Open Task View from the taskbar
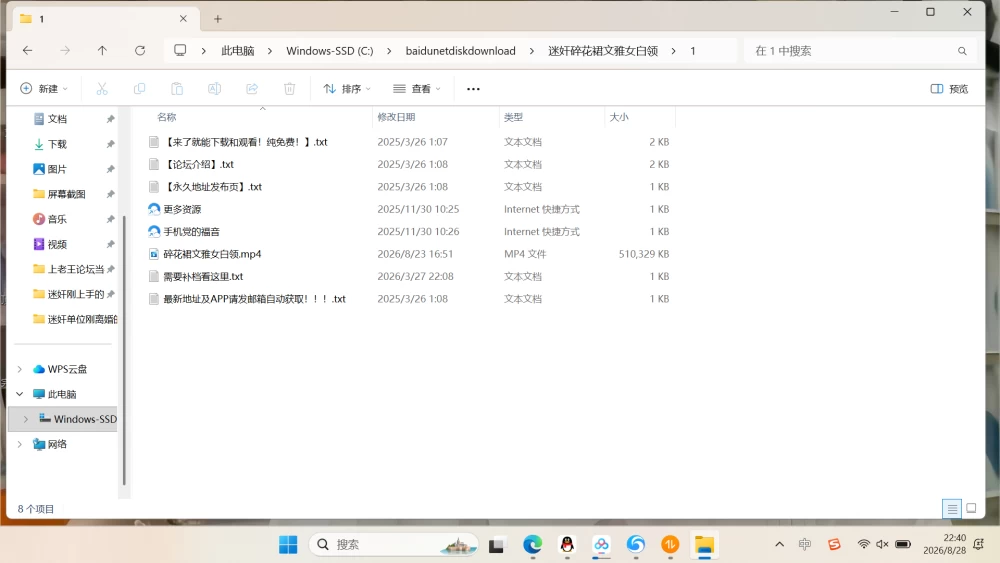The image size is (1000, 563). click(x=496, y=545)
